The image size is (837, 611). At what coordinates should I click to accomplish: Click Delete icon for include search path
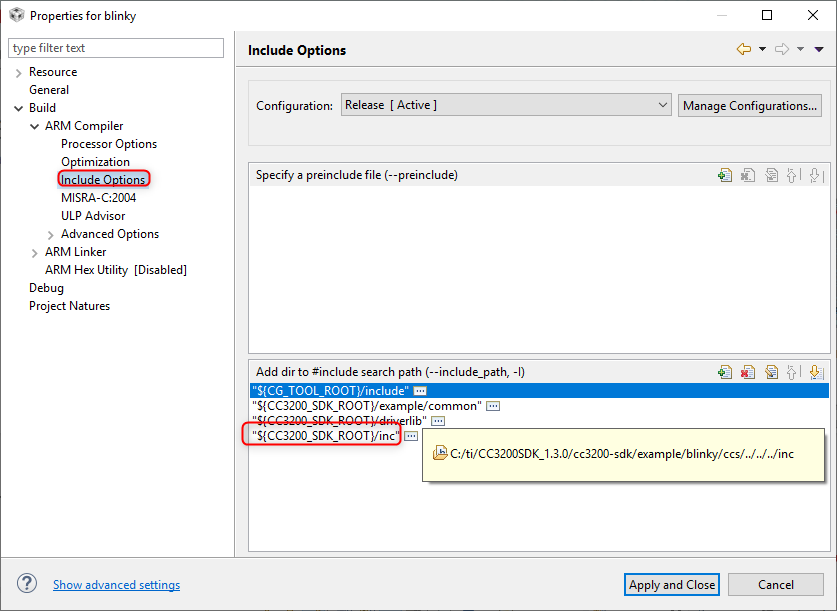748,372
